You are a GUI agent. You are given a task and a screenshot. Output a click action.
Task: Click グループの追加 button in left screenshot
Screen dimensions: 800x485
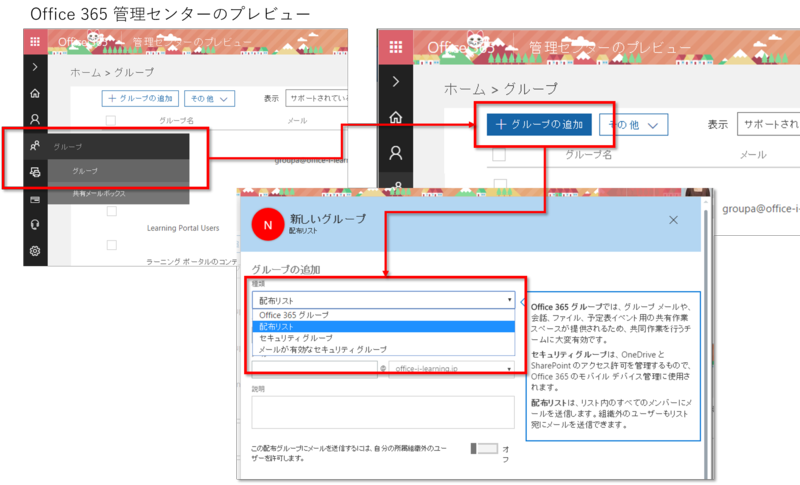pos(140,98)
